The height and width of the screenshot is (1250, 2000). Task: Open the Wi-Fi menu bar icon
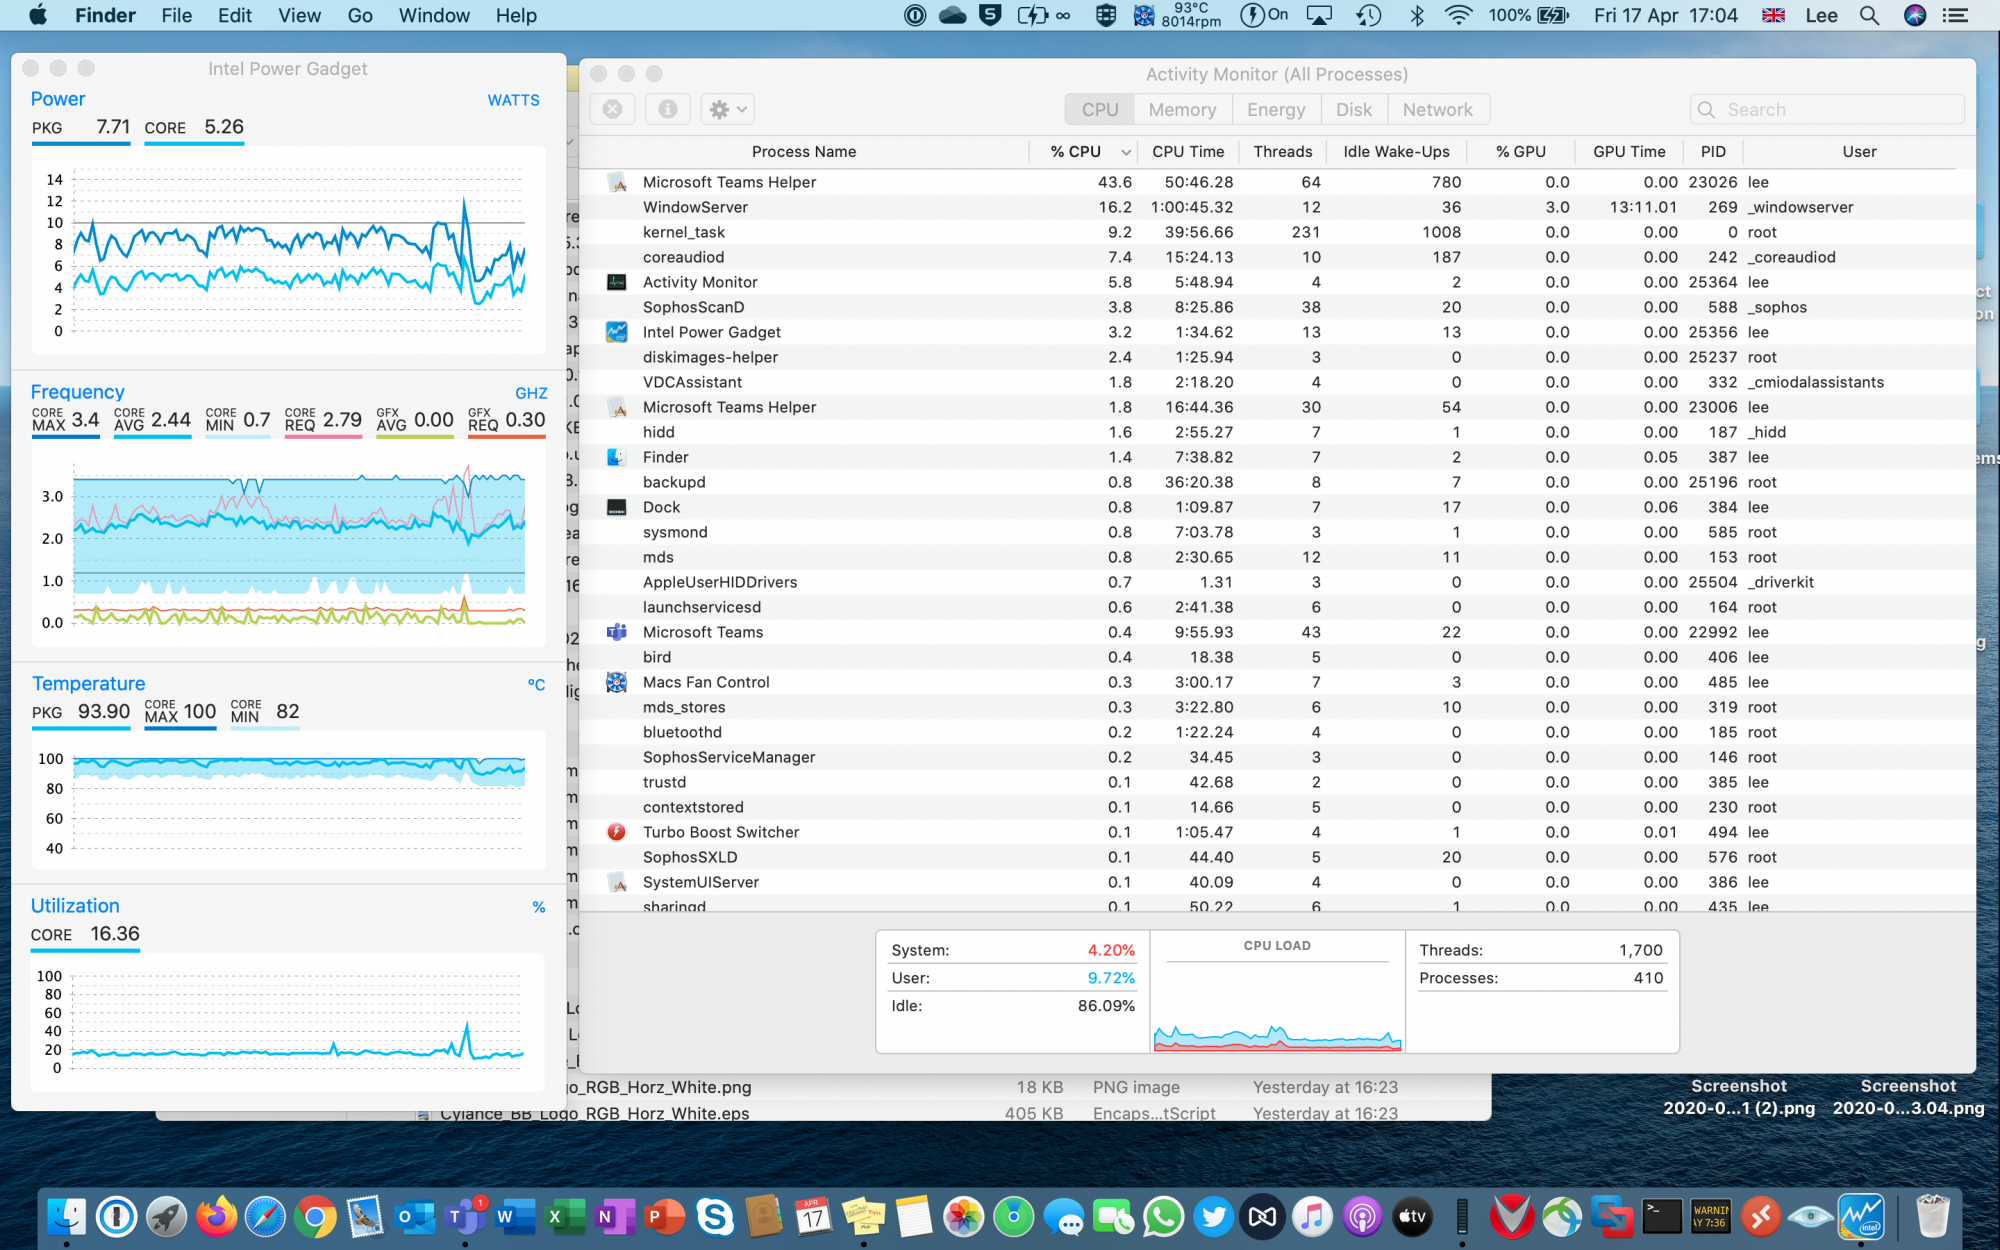coord(1459,15)
